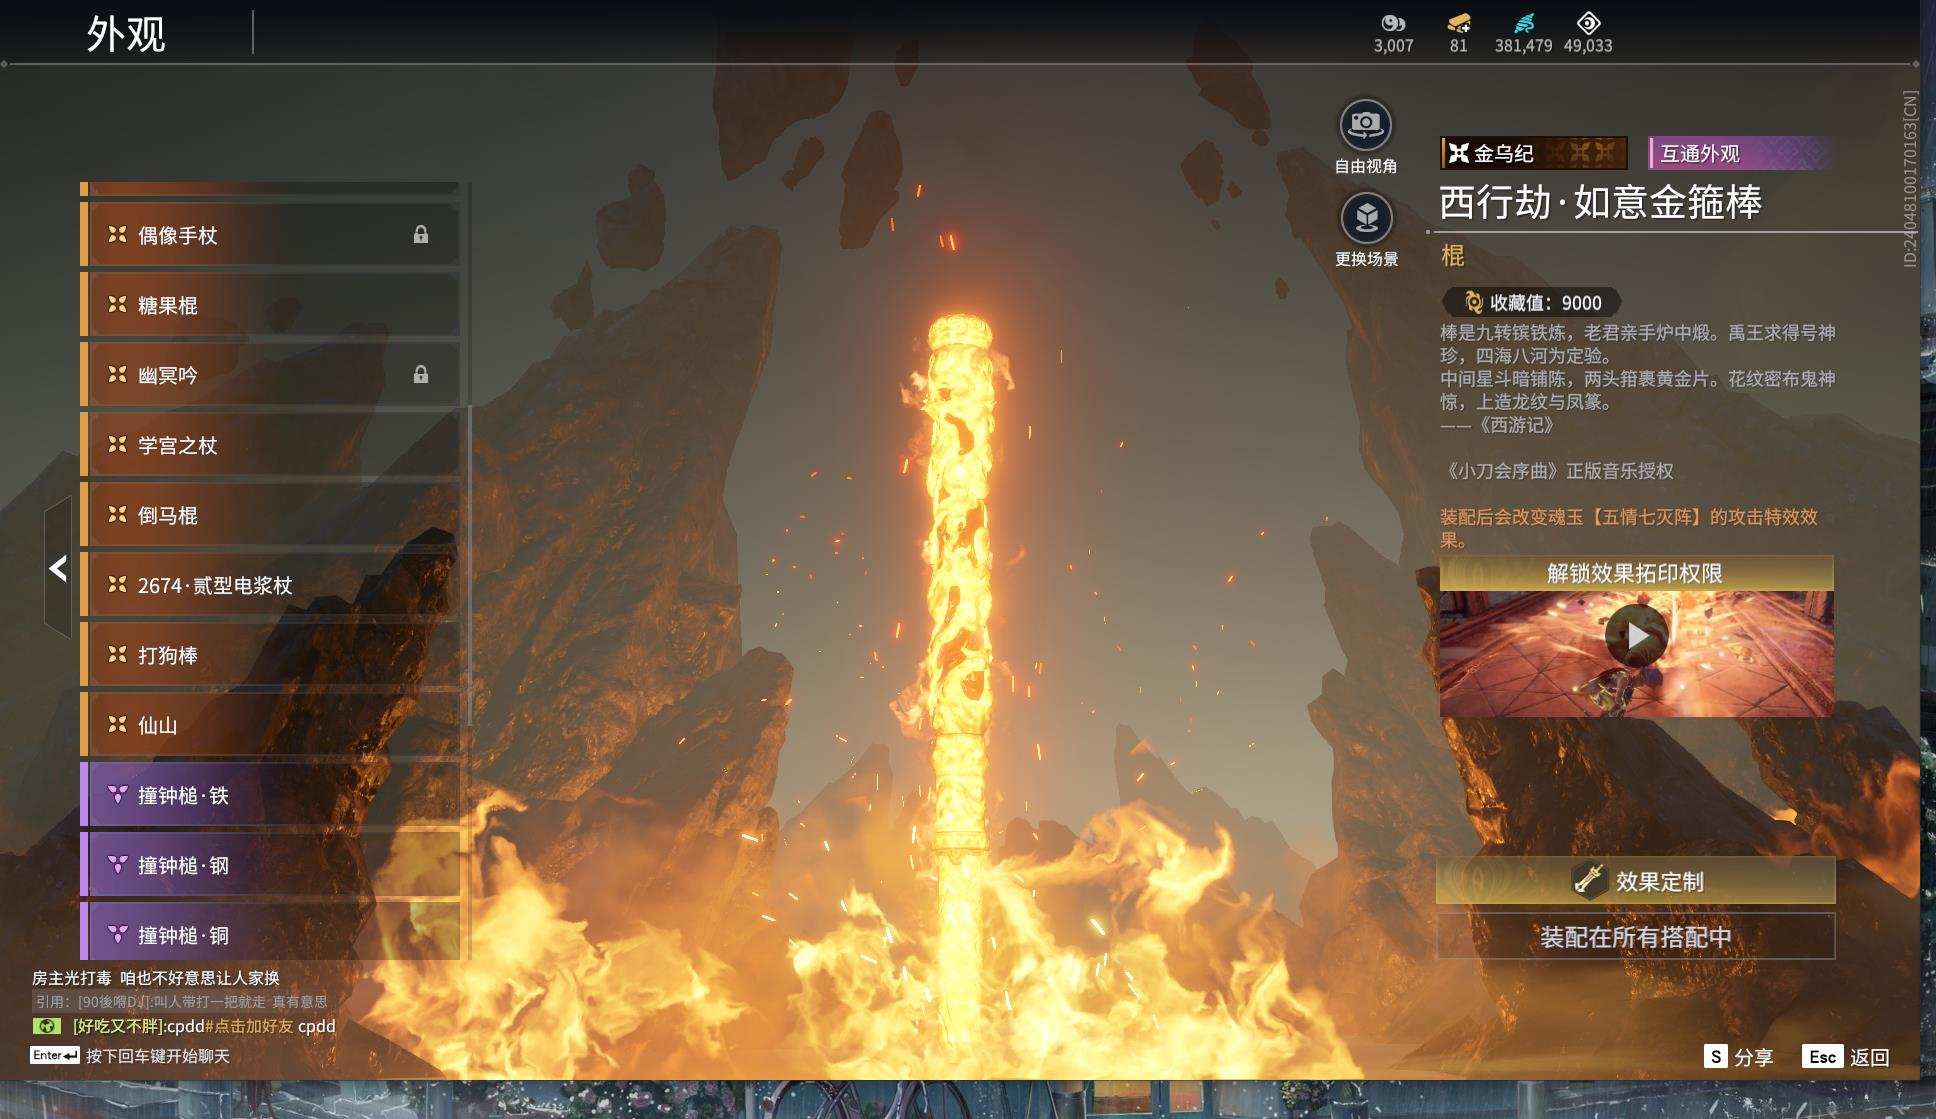
Task: Click the currency icon above 3,007
Action: (x=1393, y=23)
